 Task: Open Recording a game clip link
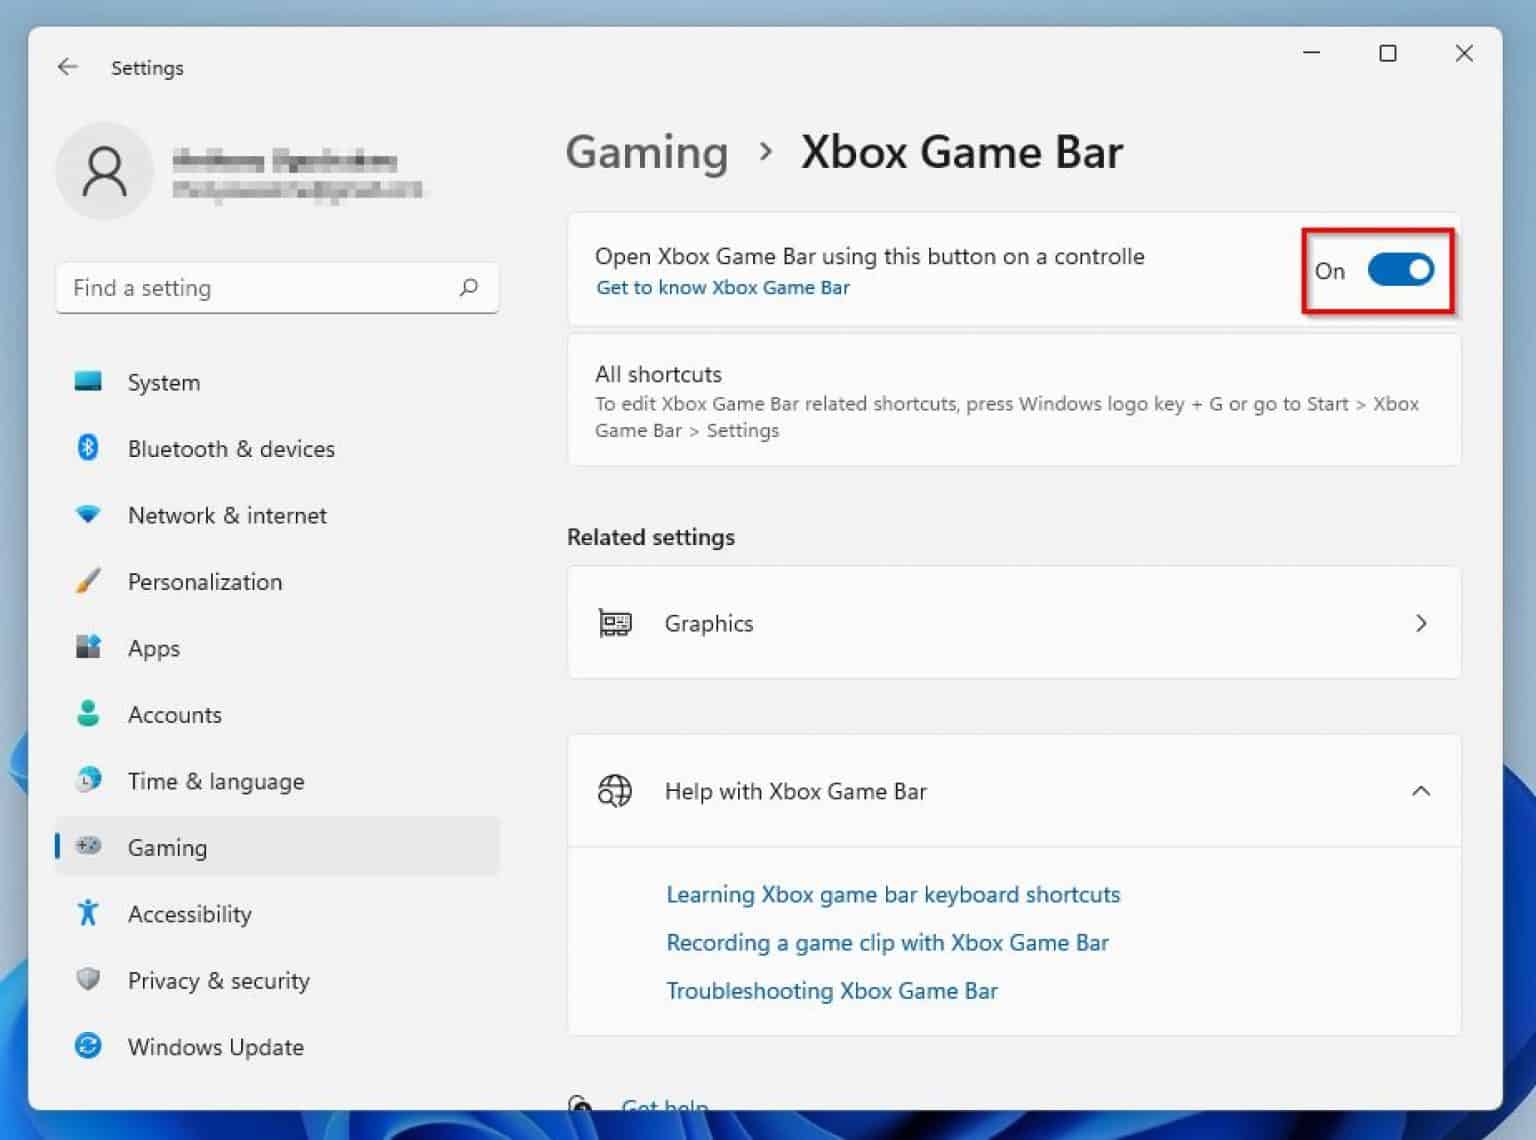tap(887, 943)
